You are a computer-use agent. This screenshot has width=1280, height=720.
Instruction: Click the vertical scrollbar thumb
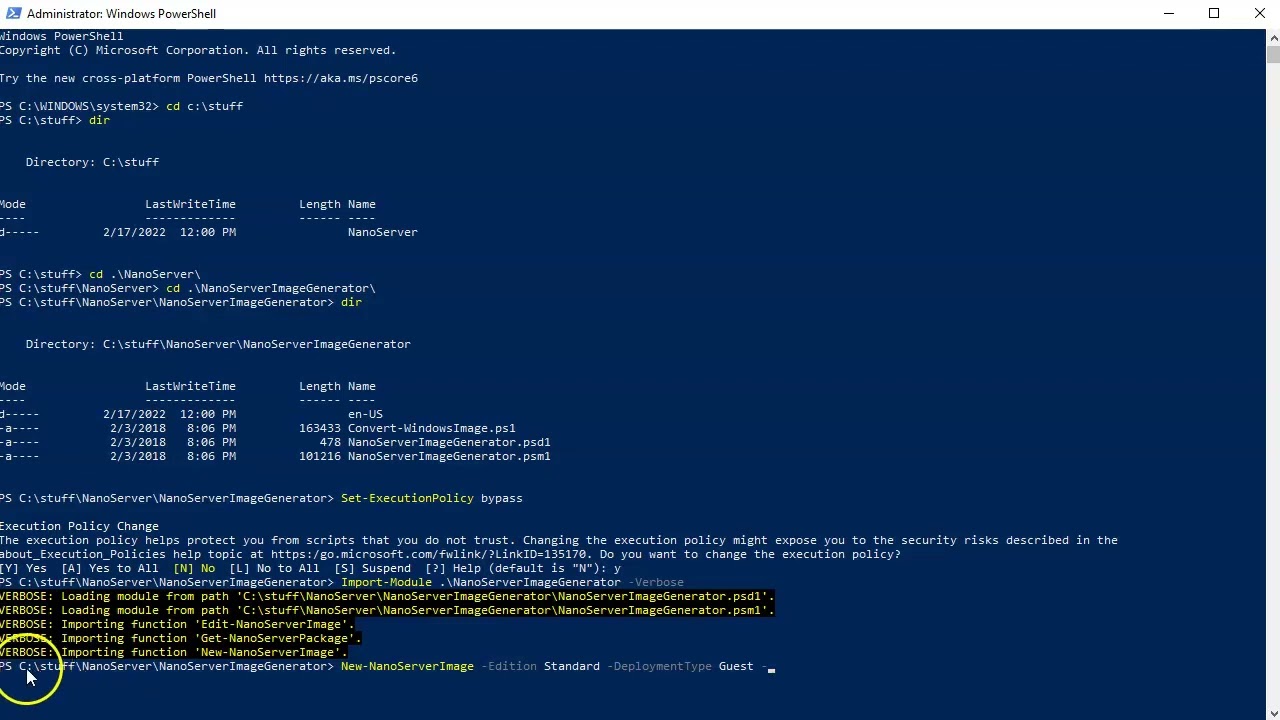click(1272, 55)
